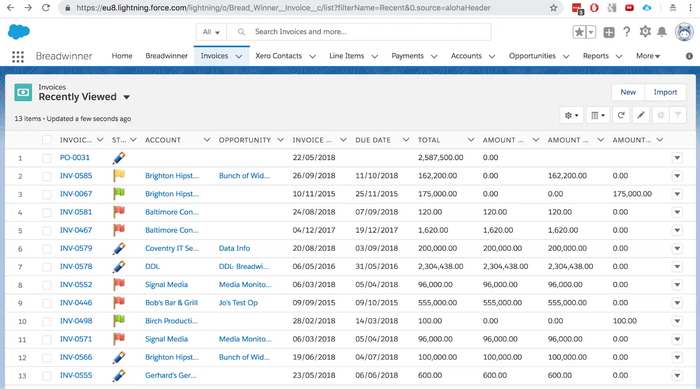700x389 pixels.
Task: Open the Payments tab
Action: 407,56
